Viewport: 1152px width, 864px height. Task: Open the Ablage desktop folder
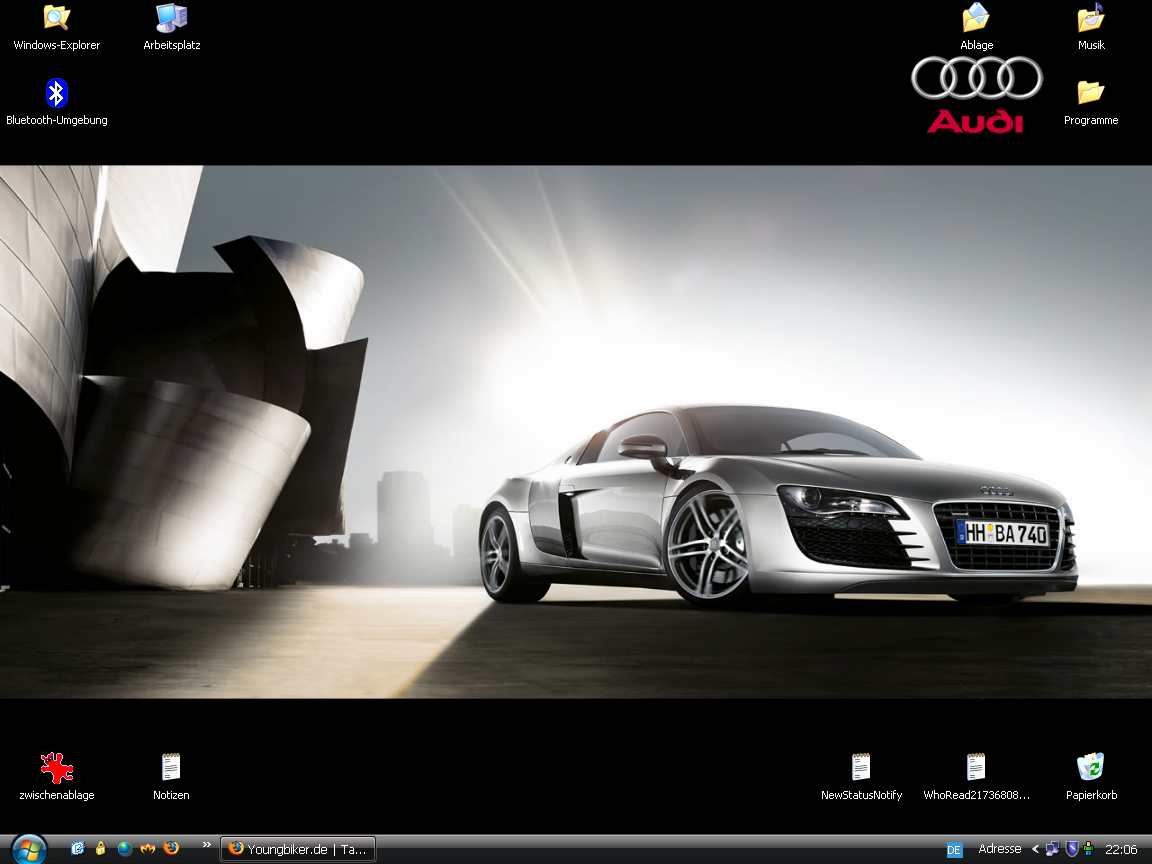pos(976,27)
